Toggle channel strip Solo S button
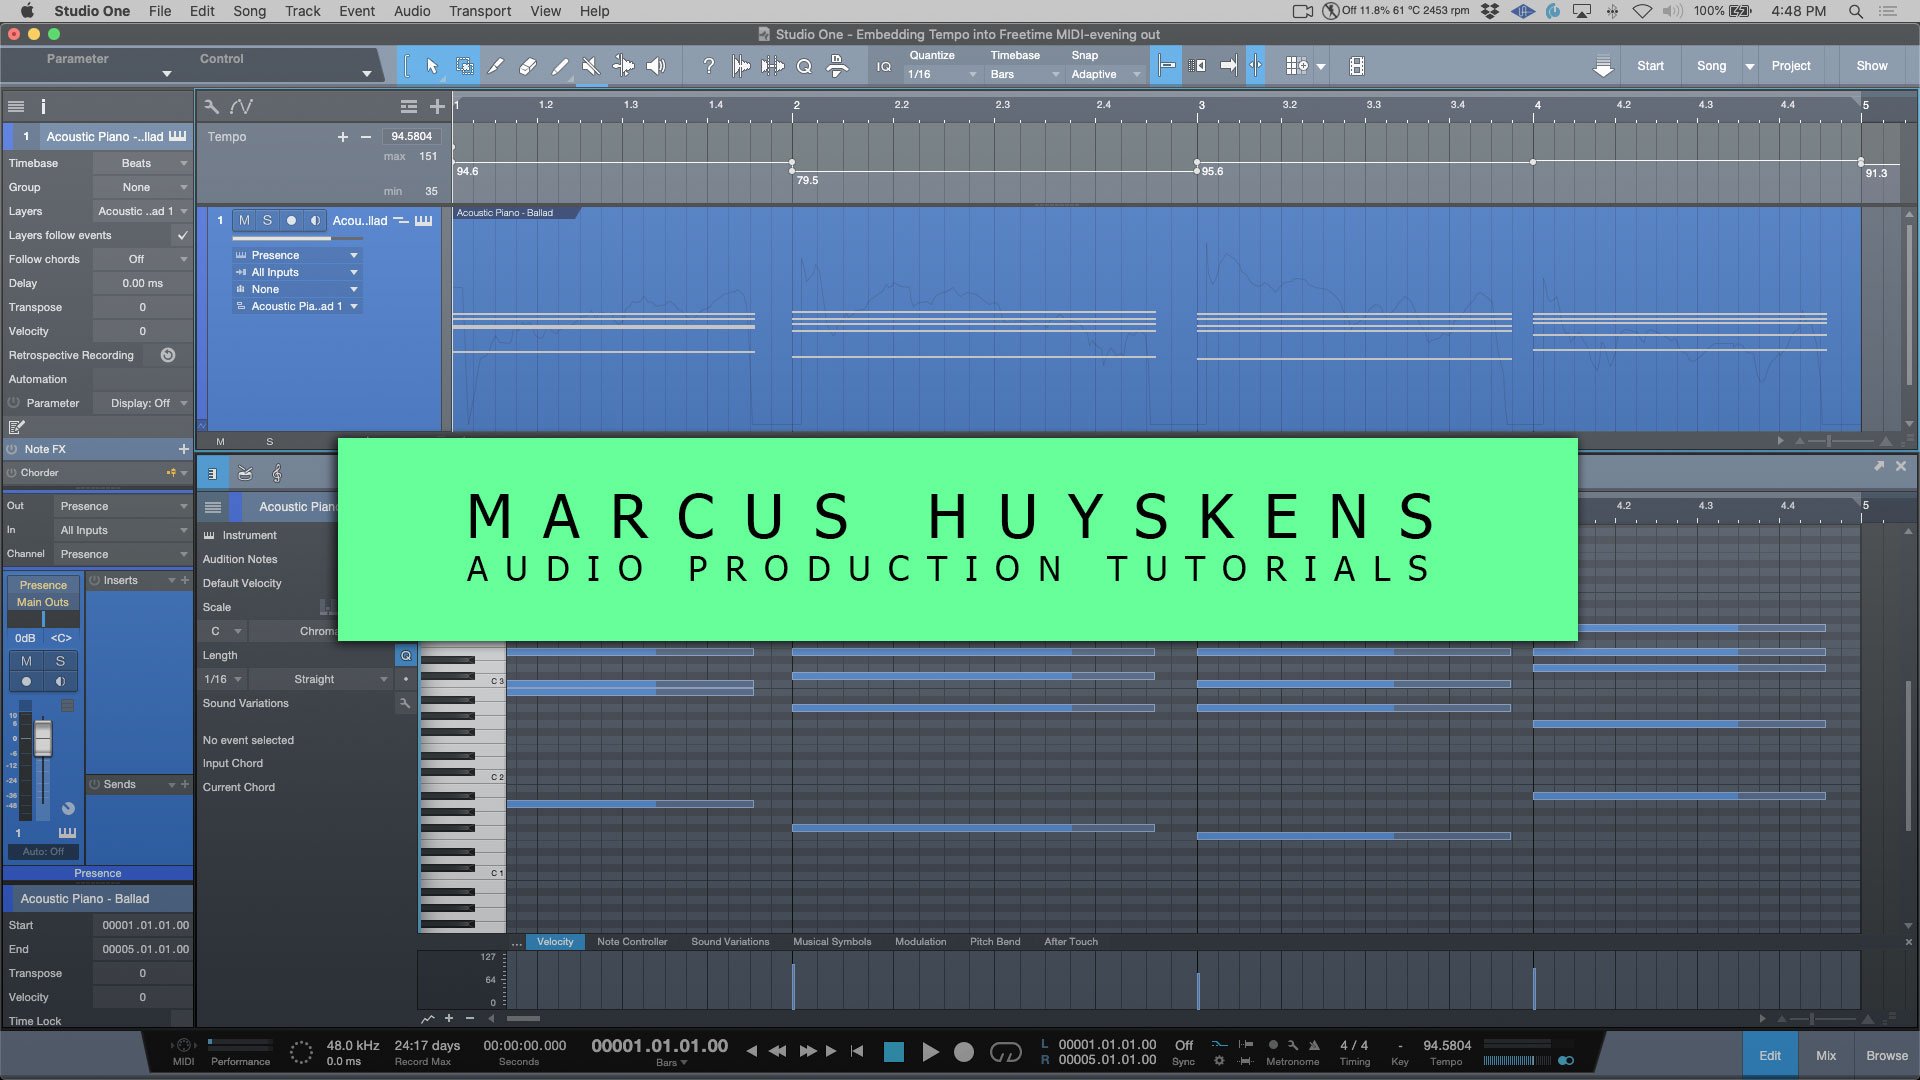The image size is (1920, 1080). (x=60, y=661)
